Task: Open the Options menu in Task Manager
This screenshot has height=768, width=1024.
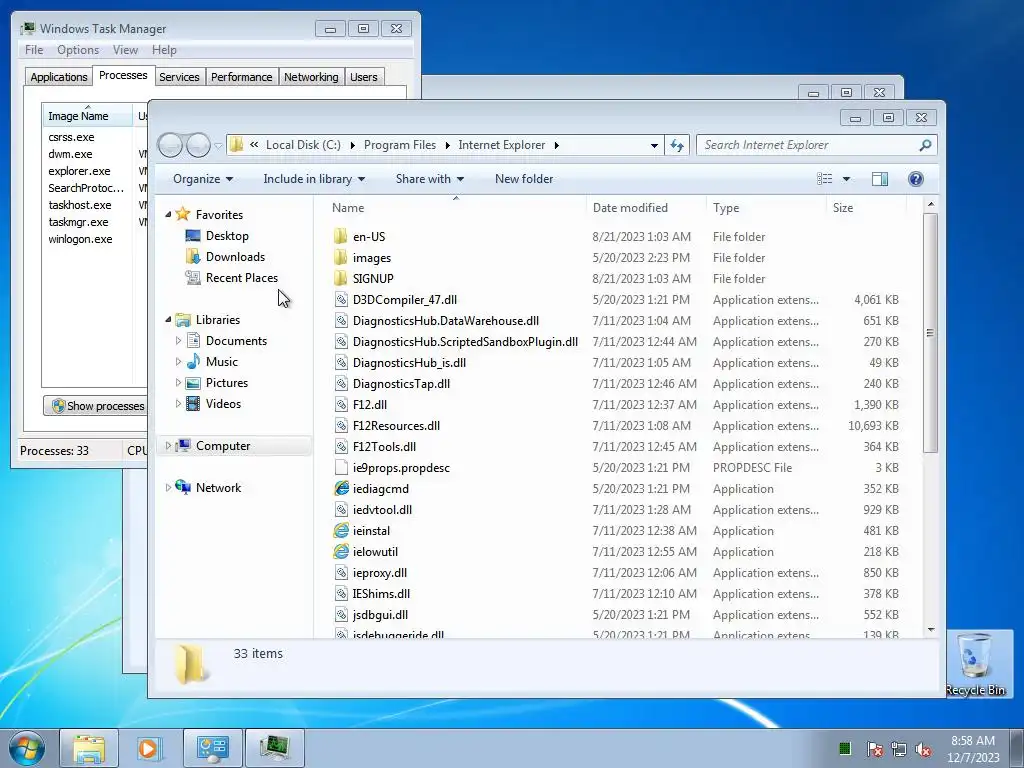Action: click(78, 50)
